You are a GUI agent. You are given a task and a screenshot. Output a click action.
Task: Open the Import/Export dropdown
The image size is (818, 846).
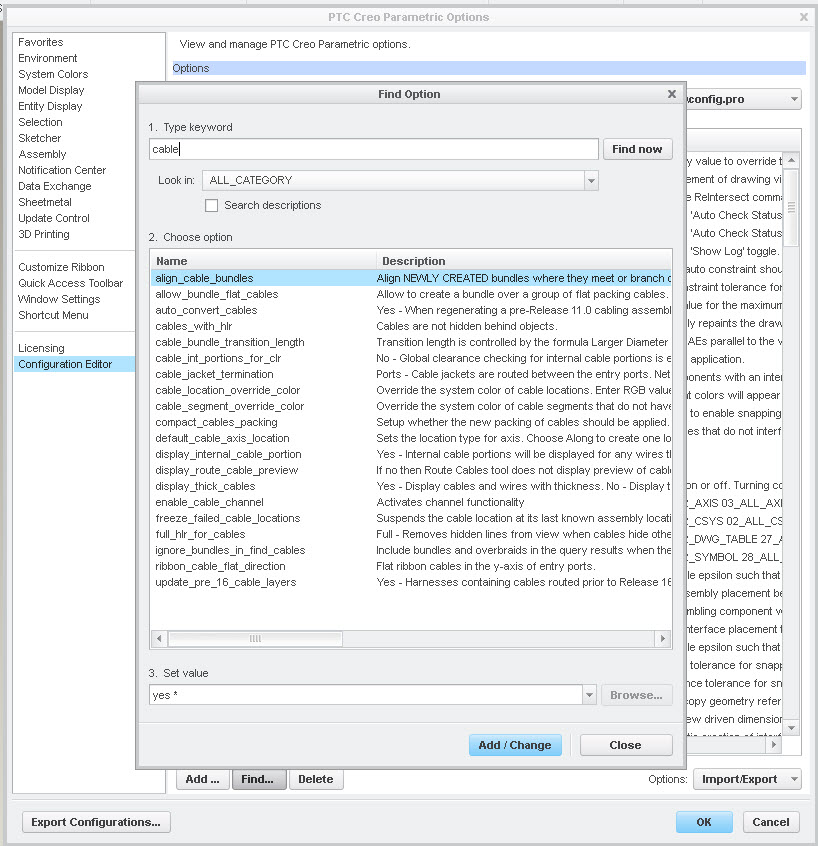pos(746,779)
